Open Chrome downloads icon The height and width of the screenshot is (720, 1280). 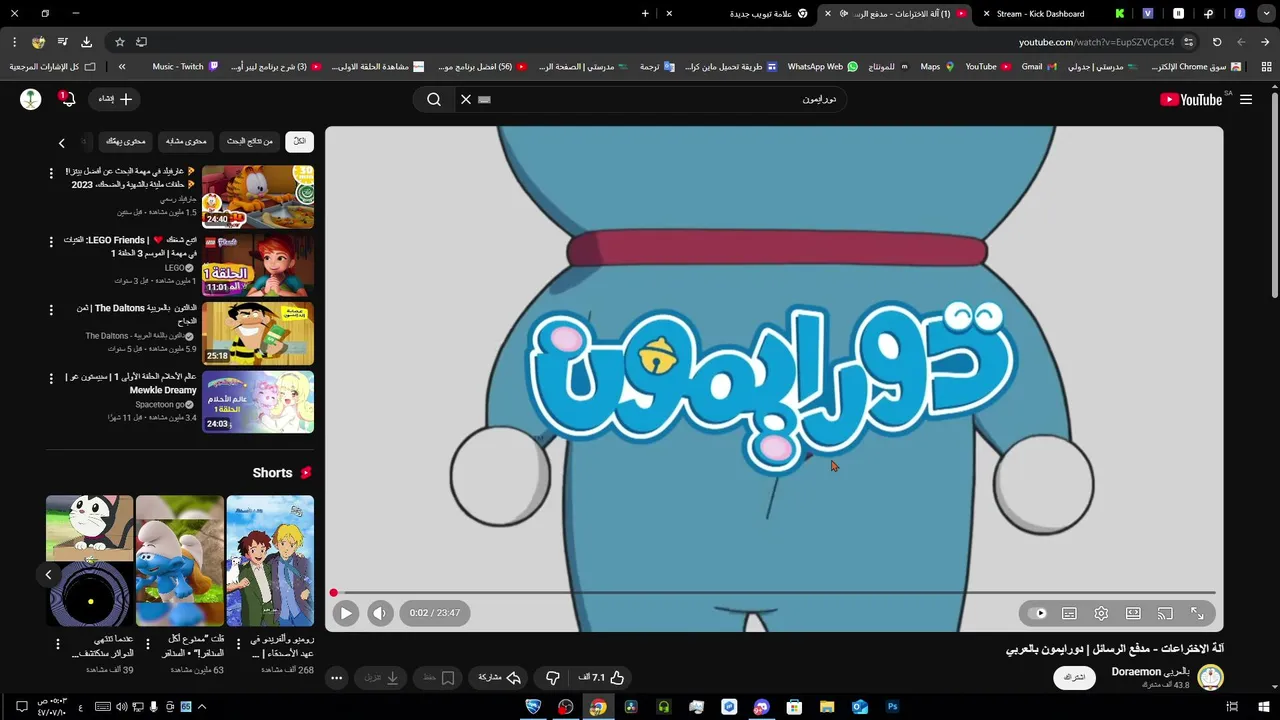click(86, 42)
